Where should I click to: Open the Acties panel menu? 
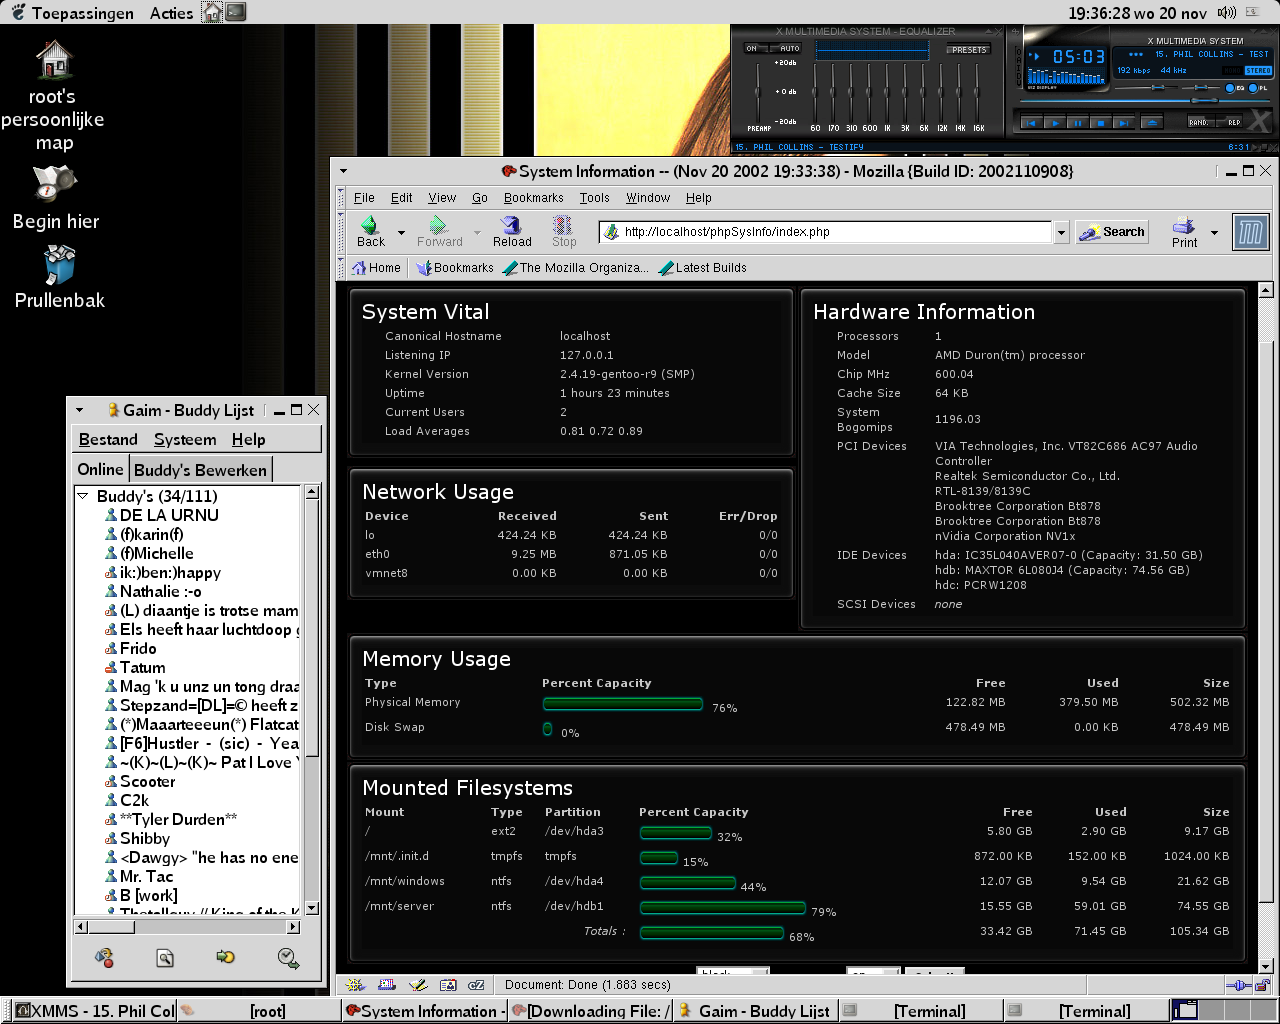171,12
